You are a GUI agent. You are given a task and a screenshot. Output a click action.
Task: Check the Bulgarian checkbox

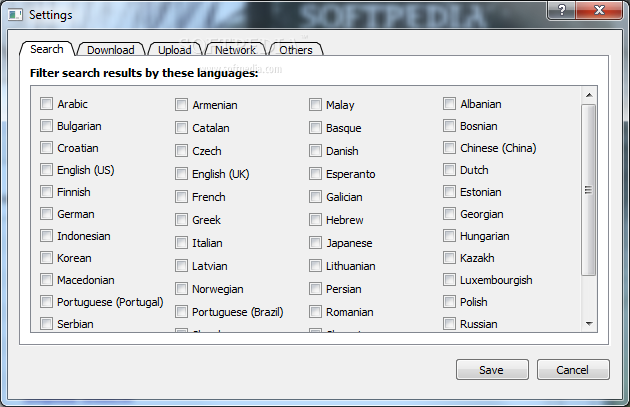pyautogui.click(x=46, y=126)
